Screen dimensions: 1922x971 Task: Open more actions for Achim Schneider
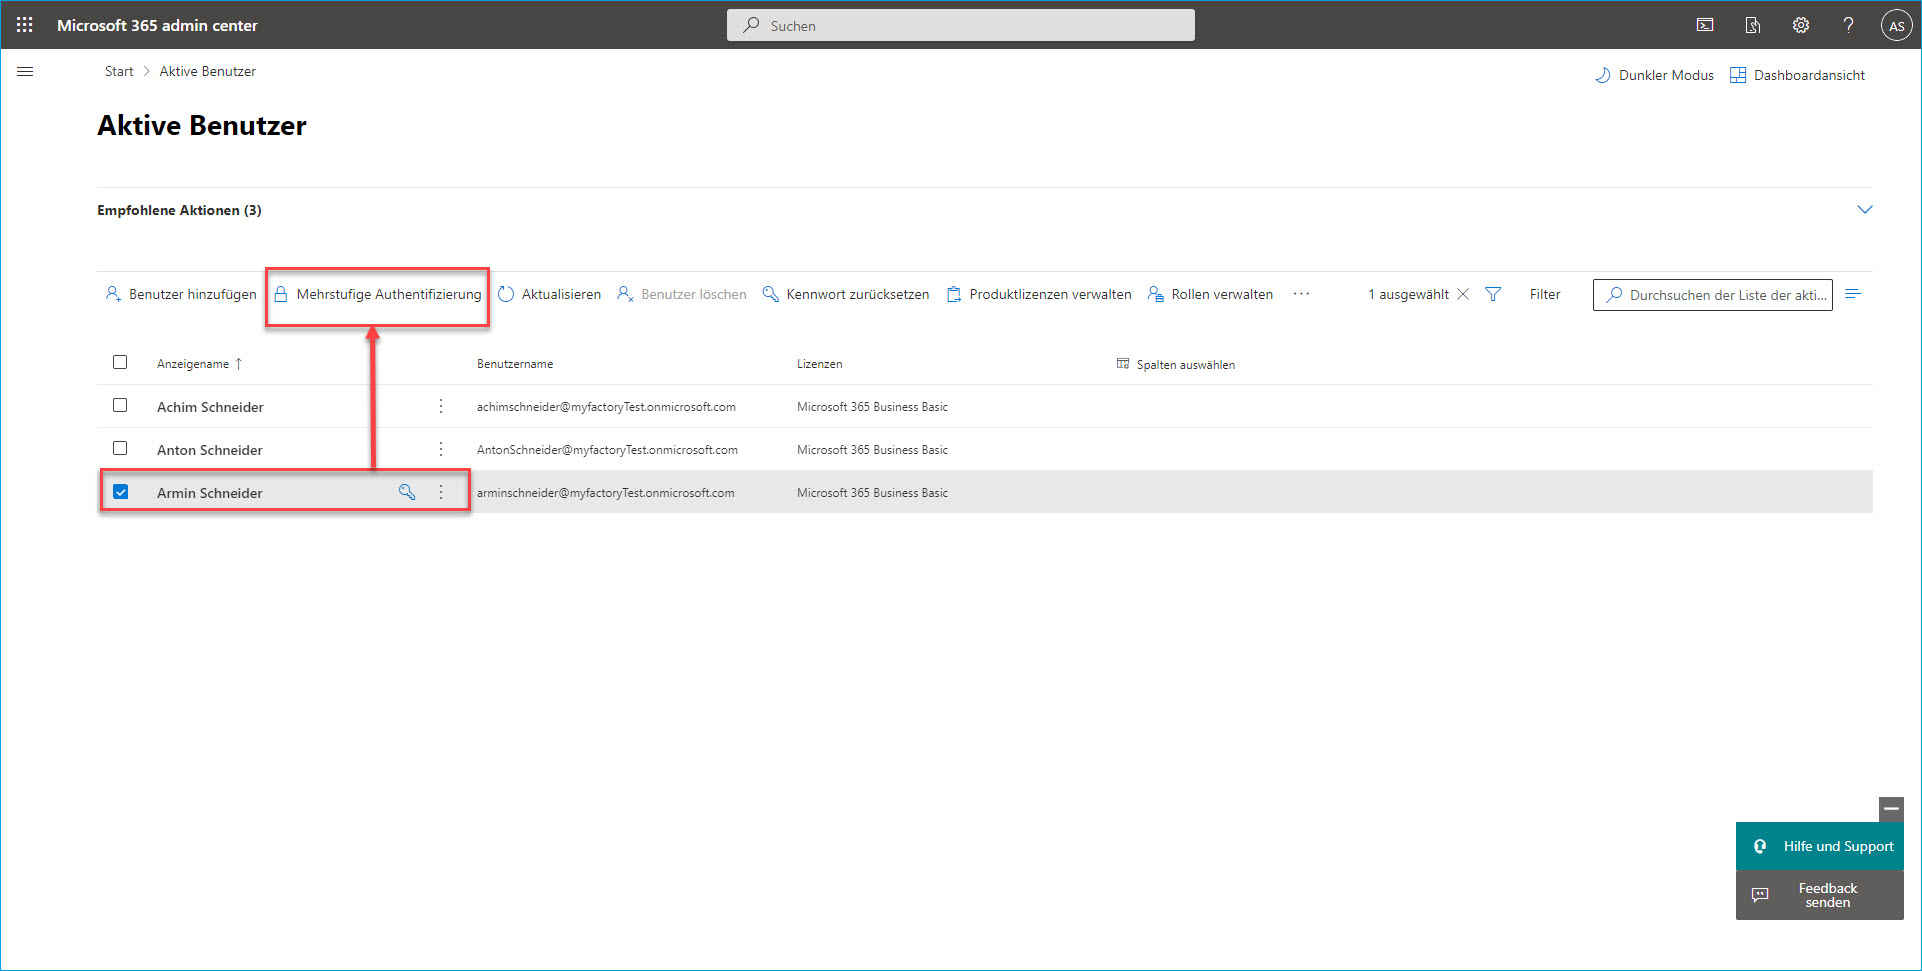click(x=441, y=406)
